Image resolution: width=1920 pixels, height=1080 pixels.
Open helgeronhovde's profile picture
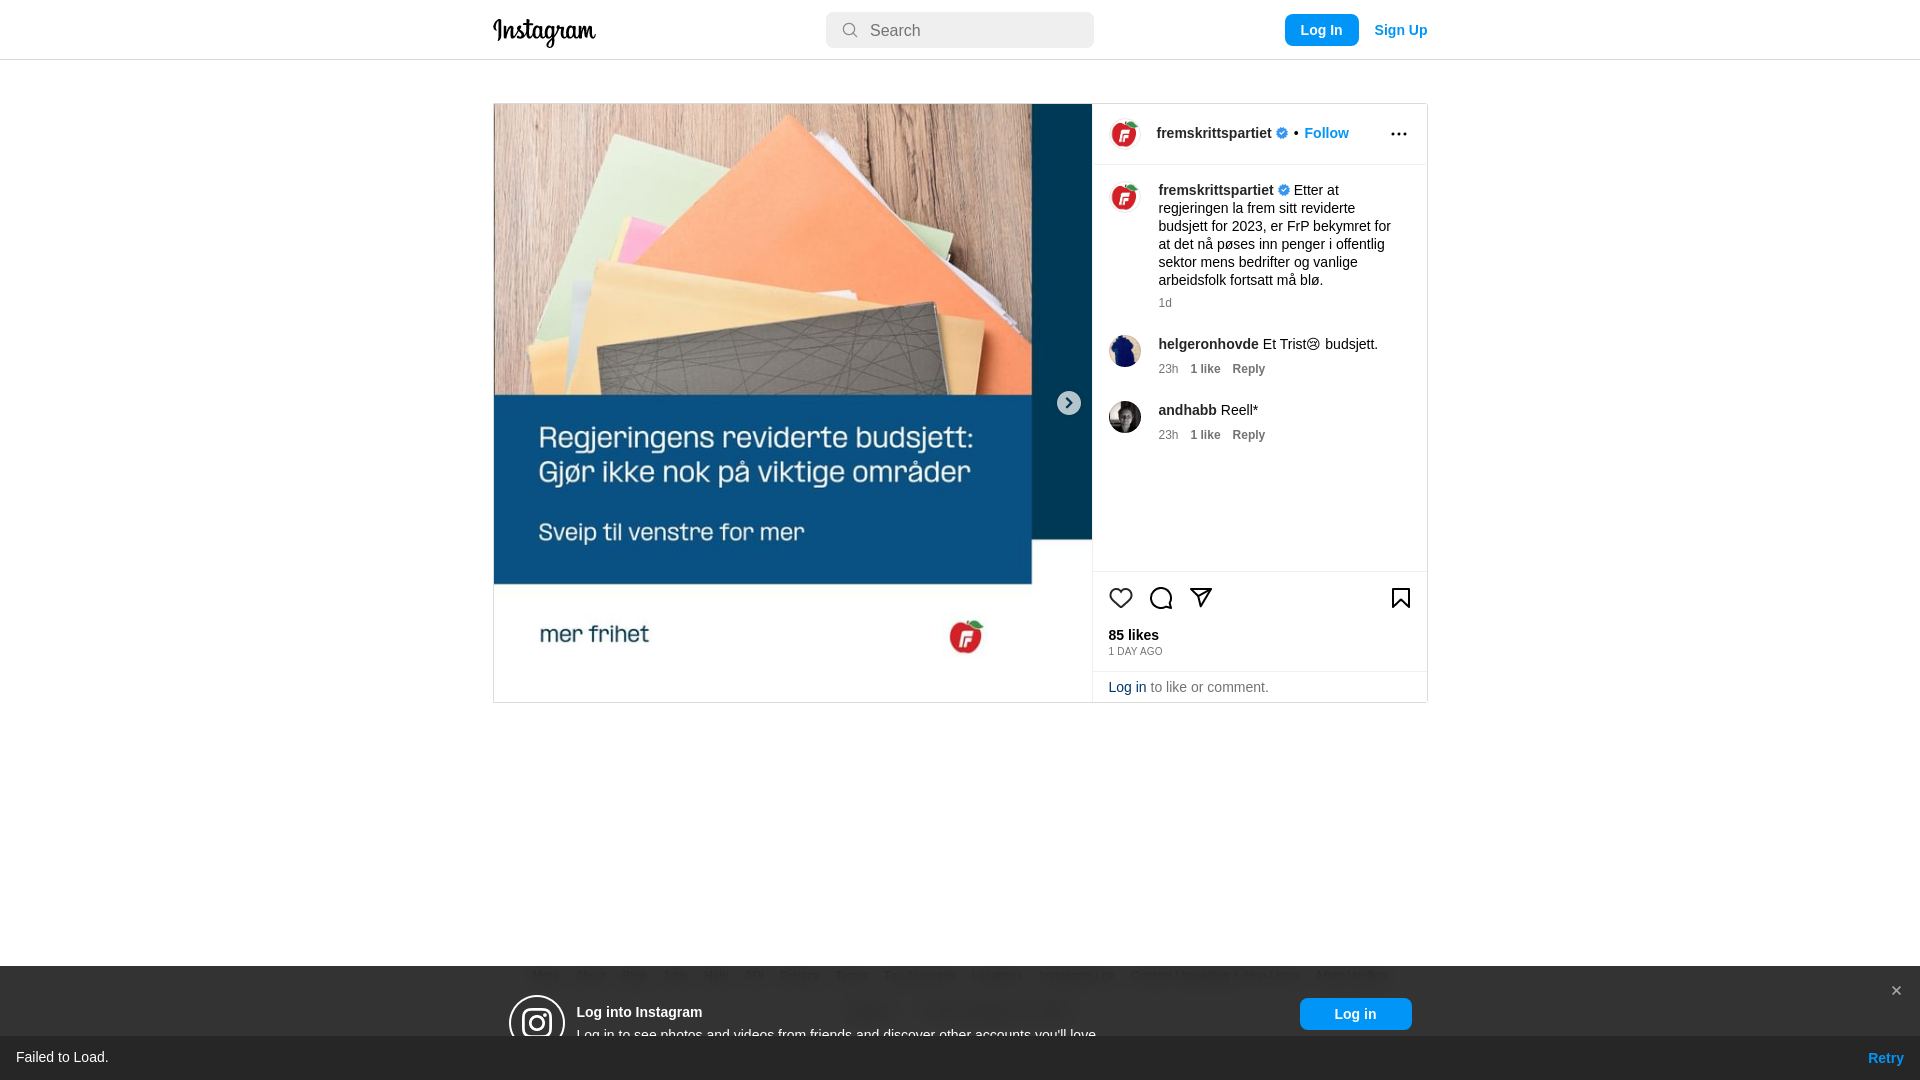pos(1125,351)
